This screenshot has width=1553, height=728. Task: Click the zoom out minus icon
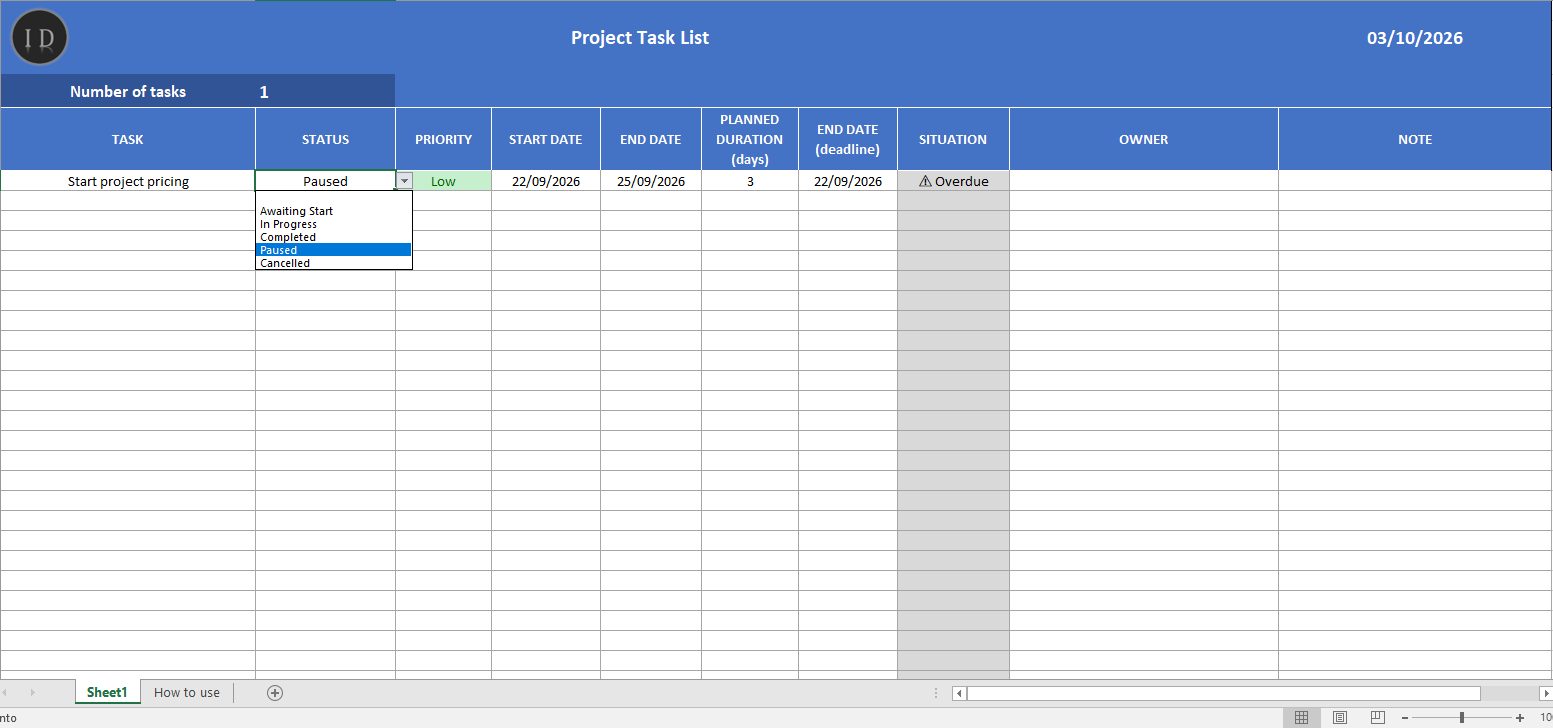click(1405, 717)
